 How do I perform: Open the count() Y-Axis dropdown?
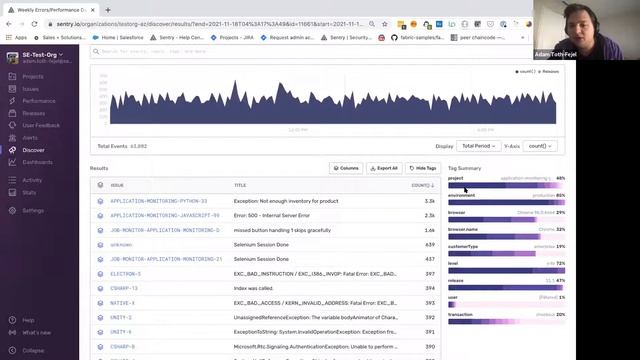coord(540,146)
